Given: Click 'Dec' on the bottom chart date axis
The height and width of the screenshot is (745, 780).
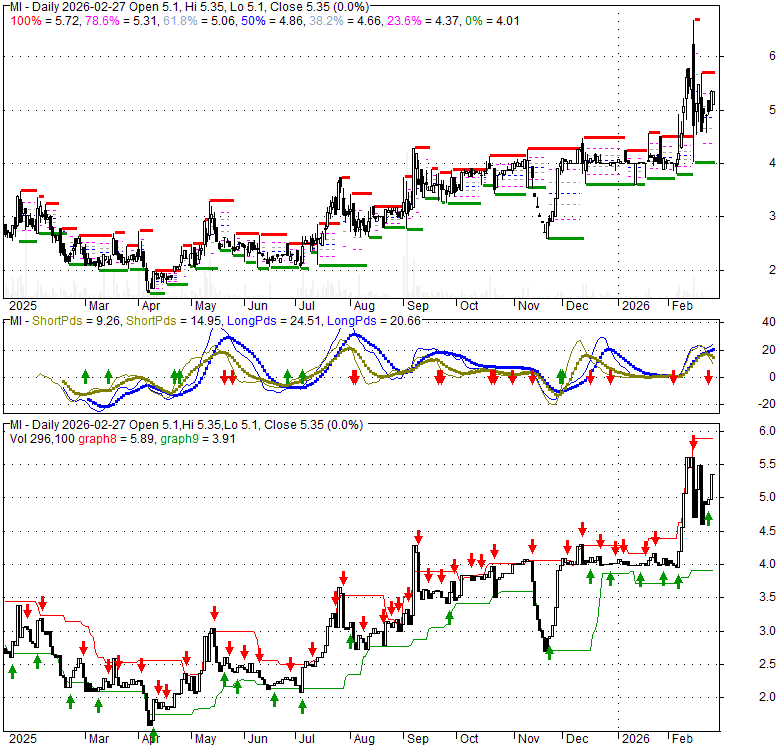Looking at the screenshot, I should click(x=577, y=739).
